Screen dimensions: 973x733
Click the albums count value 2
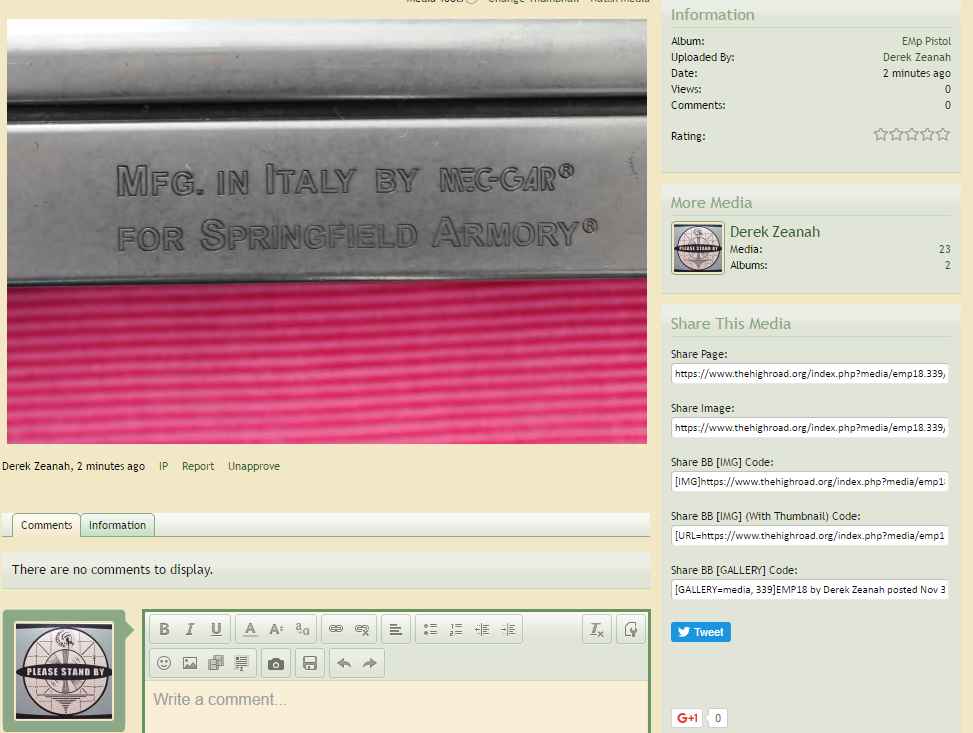(x=948, y=265)
